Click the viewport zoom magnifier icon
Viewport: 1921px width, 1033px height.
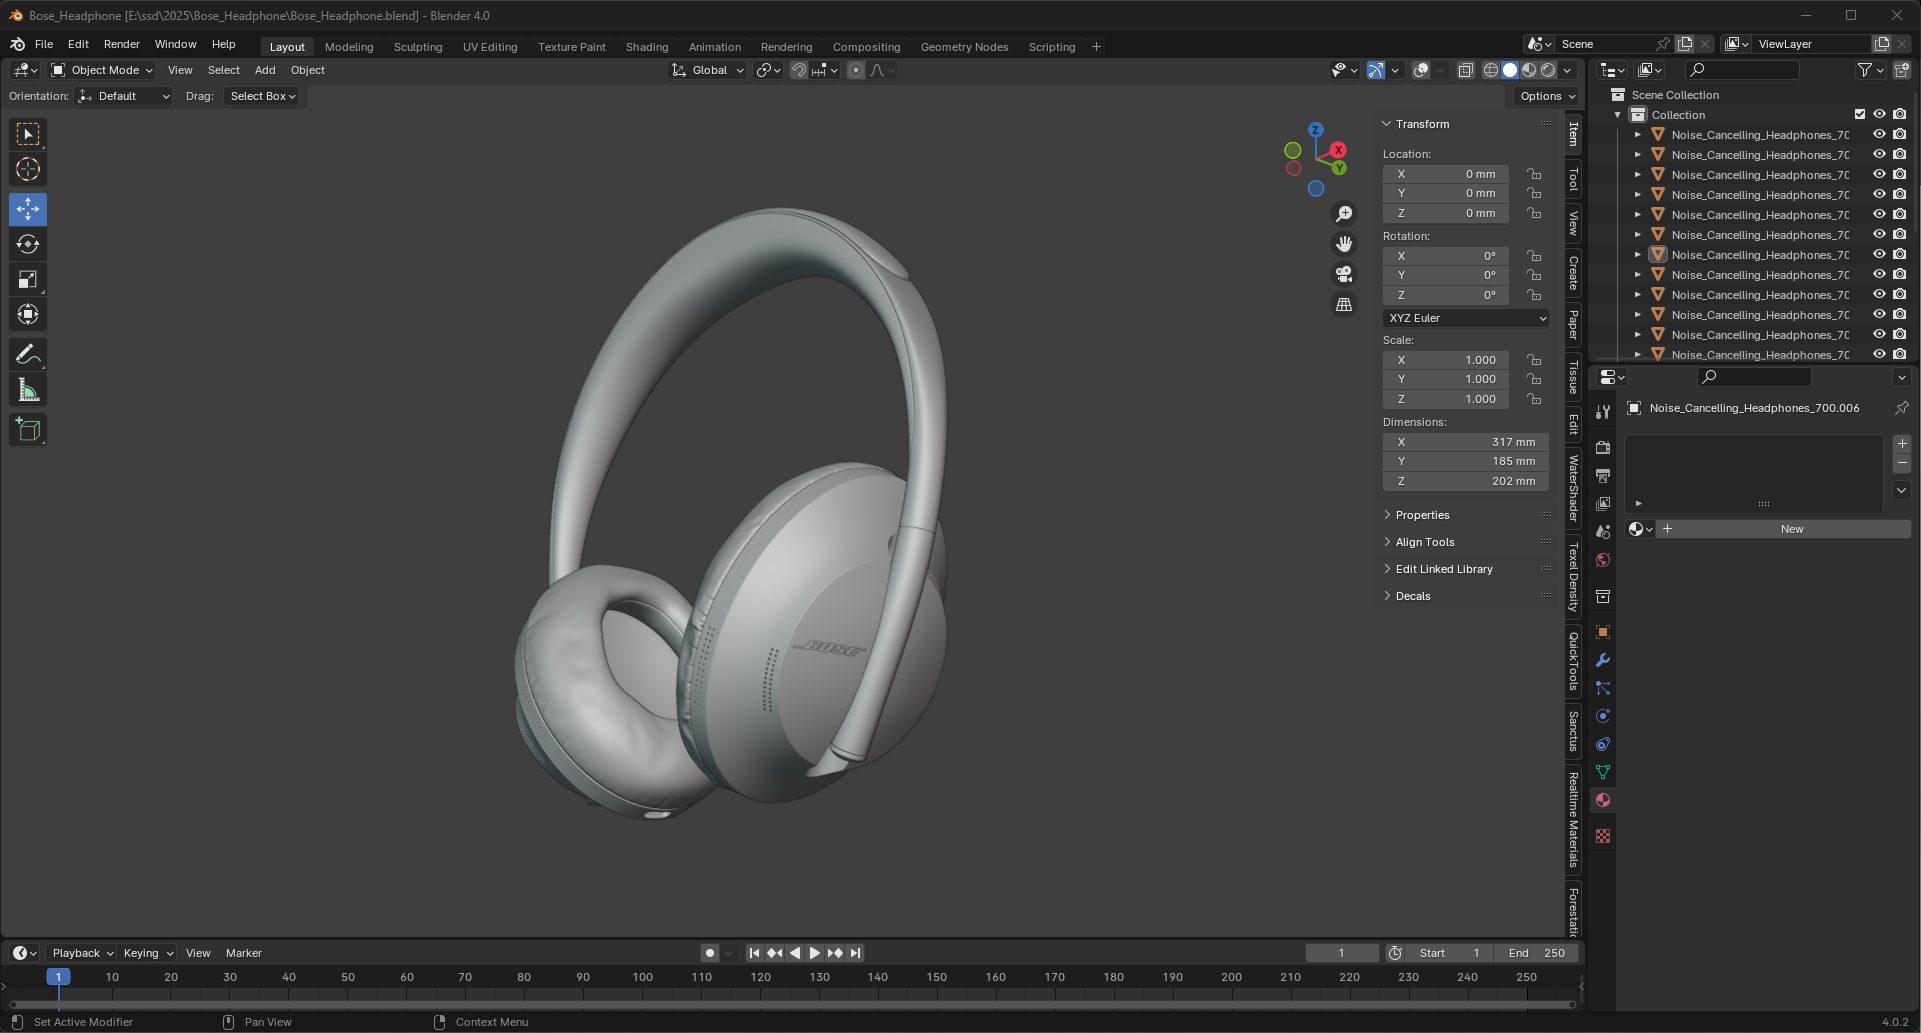pyautogui.click(x=1344, y=214)
